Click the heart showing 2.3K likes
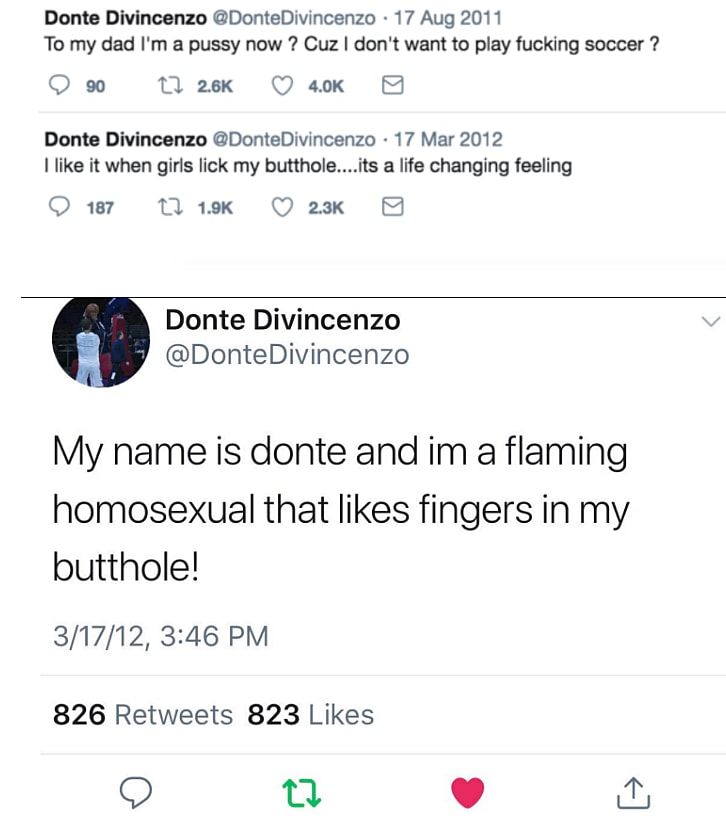This screenshot has width=726, height=839. (283, 208)
